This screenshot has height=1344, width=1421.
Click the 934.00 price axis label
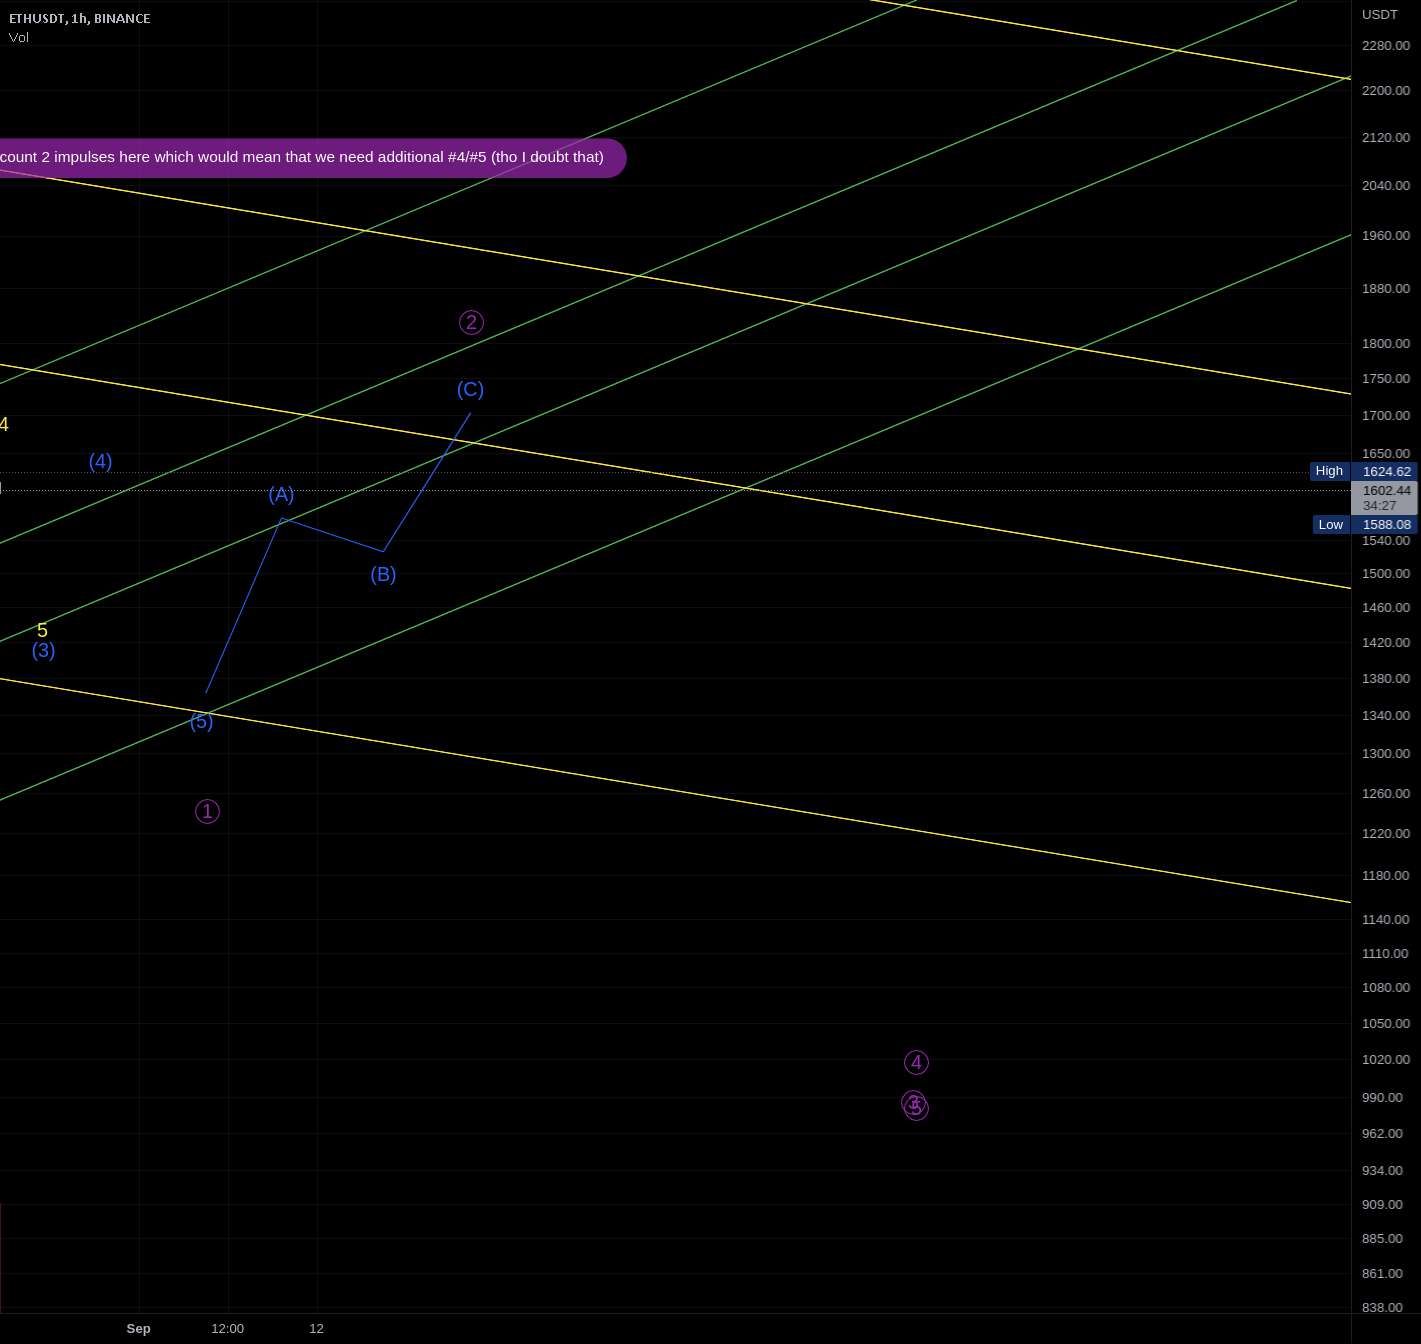(1383, 1171)
